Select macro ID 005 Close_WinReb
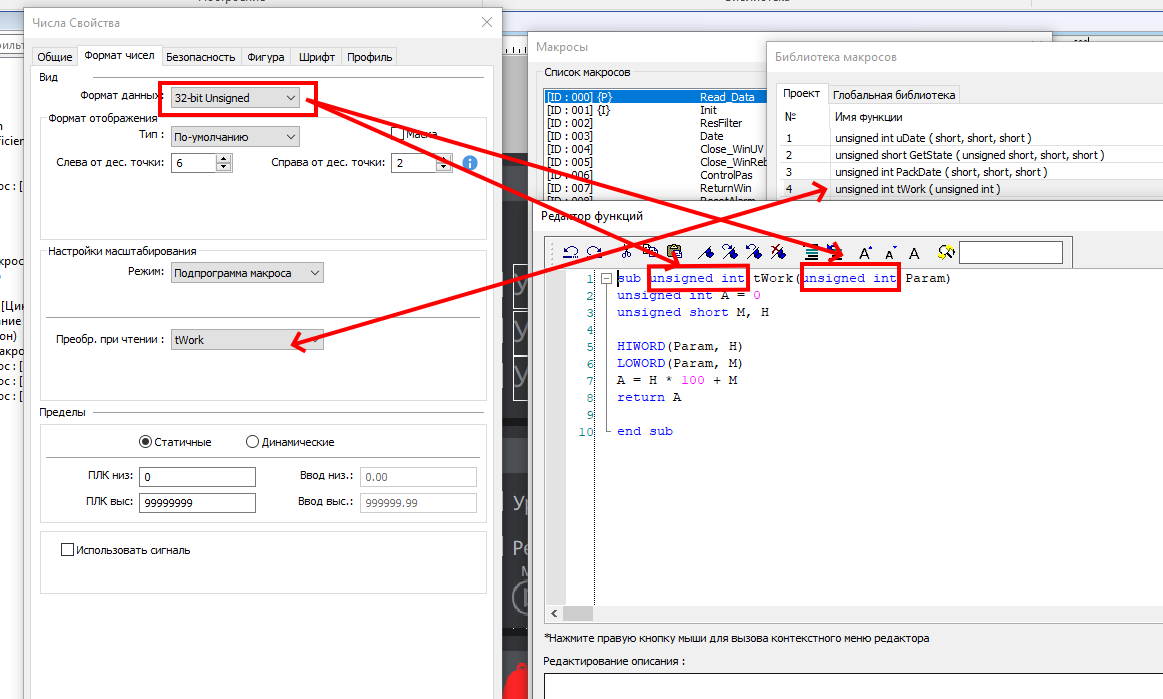Image resolution: width=1163 pixels, height=699 pixels. pos(655,162)
